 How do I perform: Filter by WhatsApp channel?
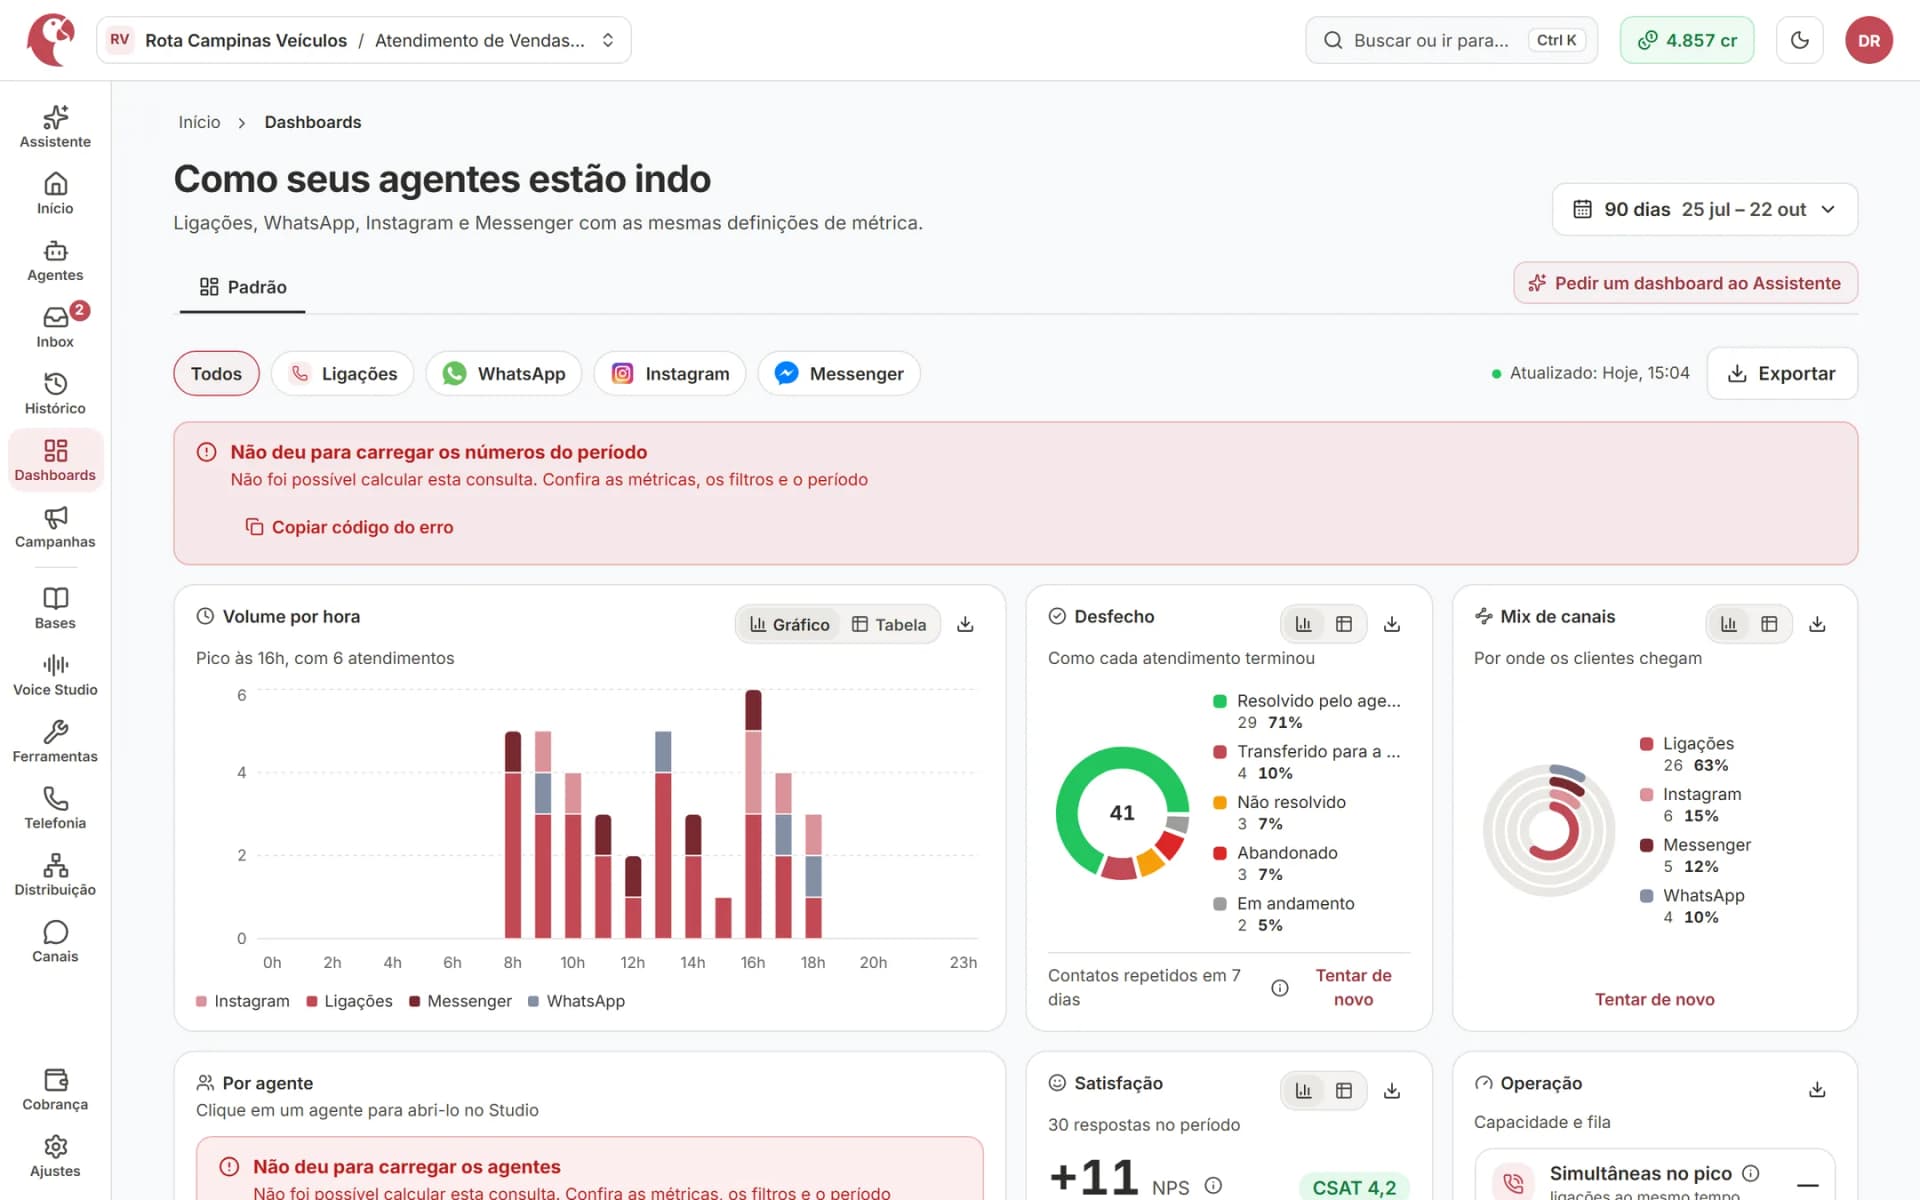504,373
